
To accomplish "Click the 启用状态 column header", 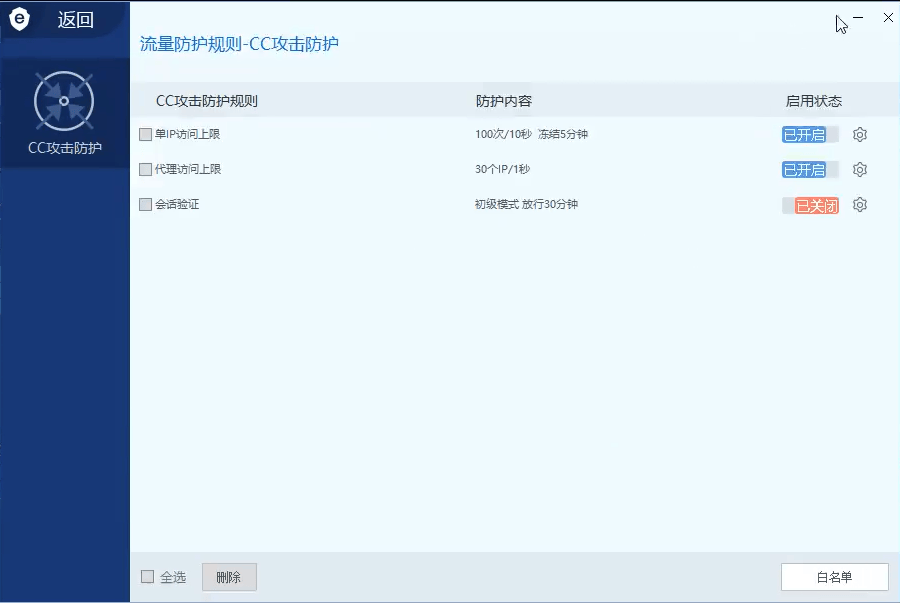I will point(813,101).
